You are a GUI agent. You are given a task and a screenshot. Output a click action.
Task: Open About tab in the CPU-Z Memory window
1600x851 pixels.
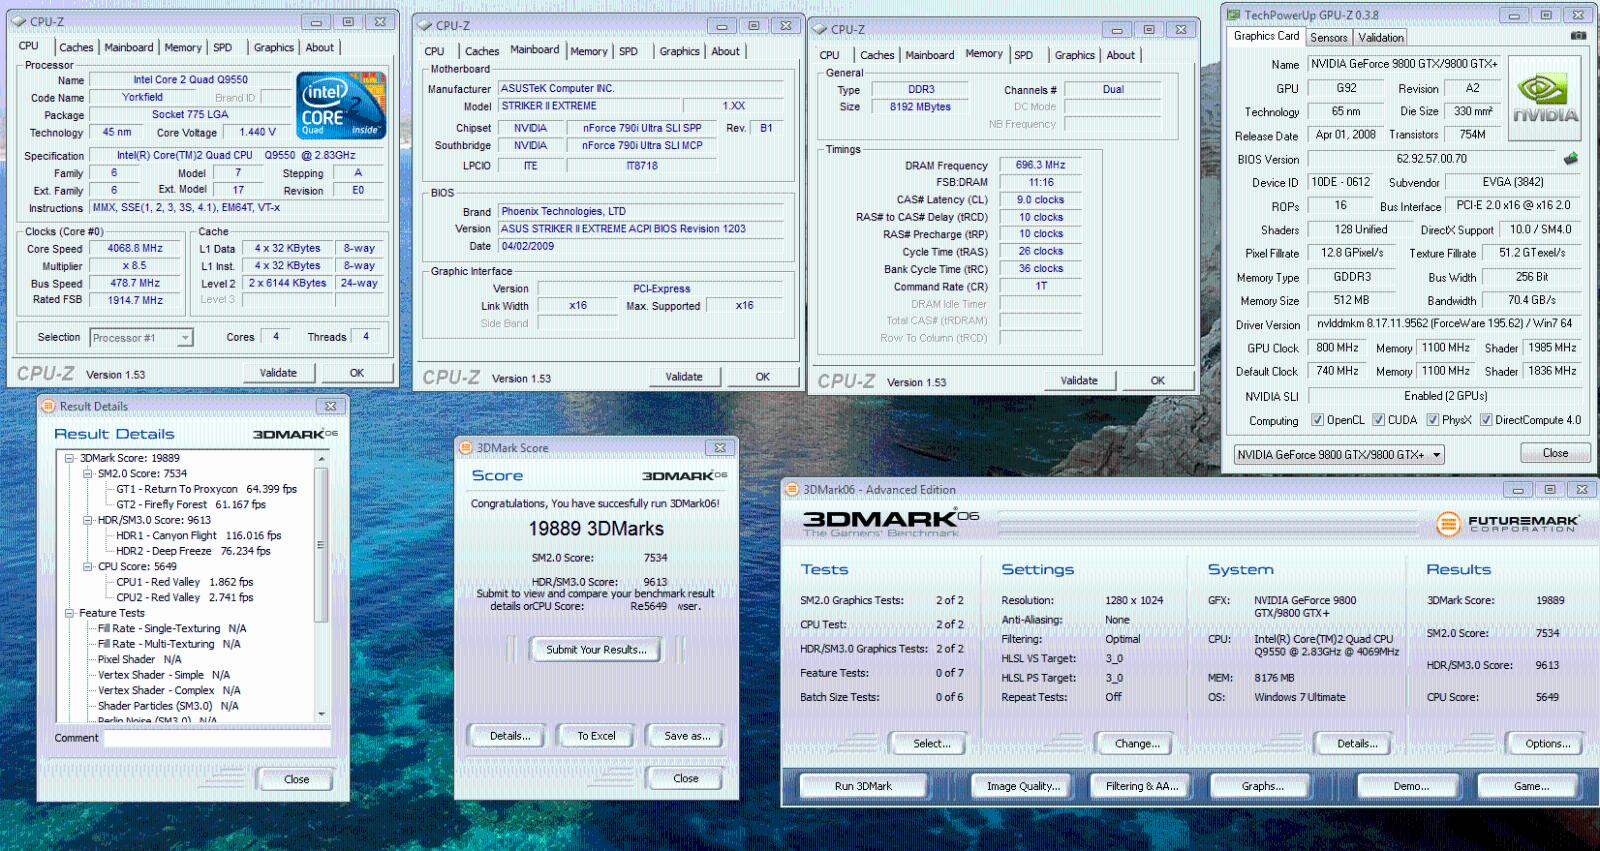coord(1120,55)
